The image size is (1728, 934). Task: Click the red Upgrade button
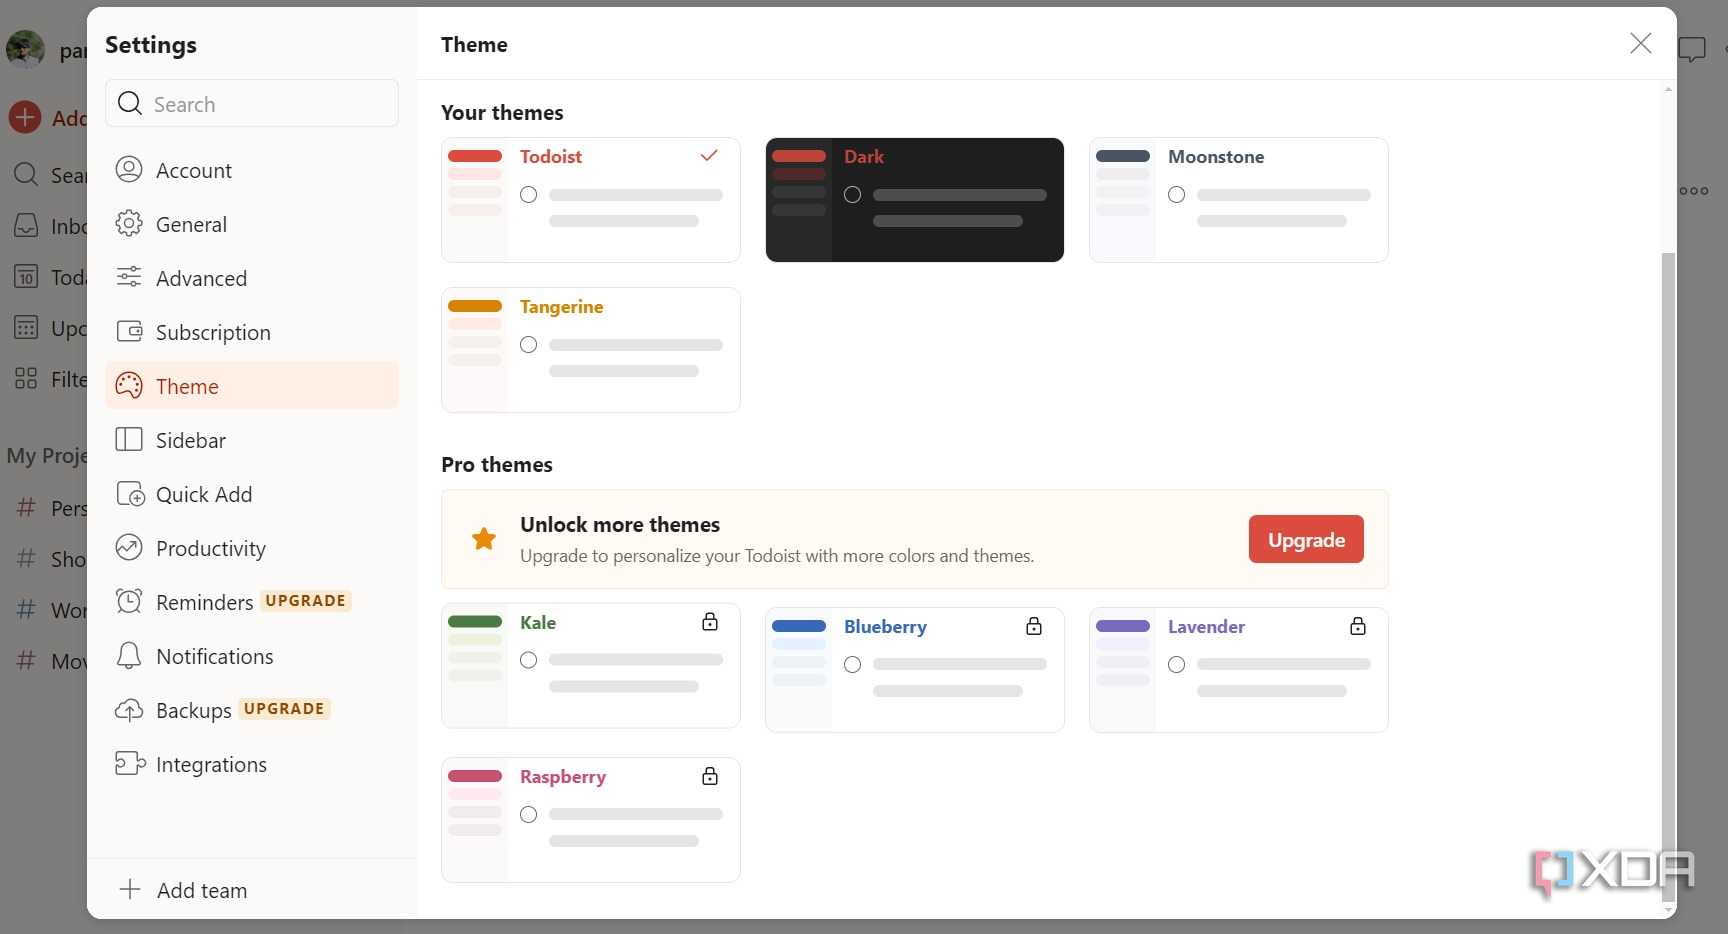pos(1306,539)
